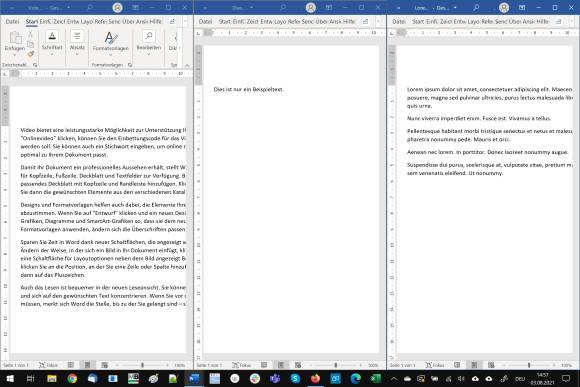Adjust the zoom slider in middle window

click(x=336, y=365)
